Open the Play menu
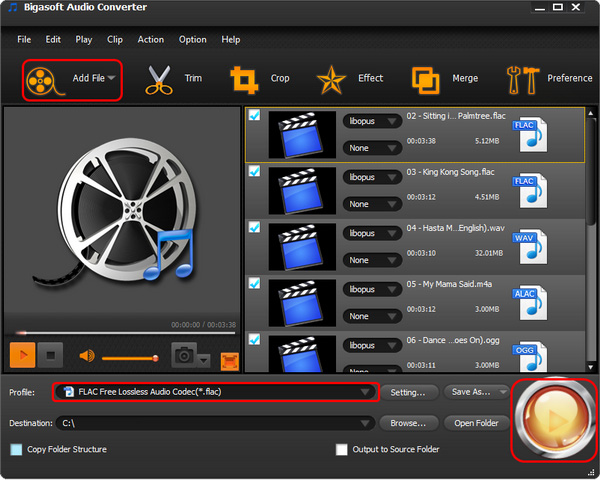The image size is (600, 480). point(83,39)
